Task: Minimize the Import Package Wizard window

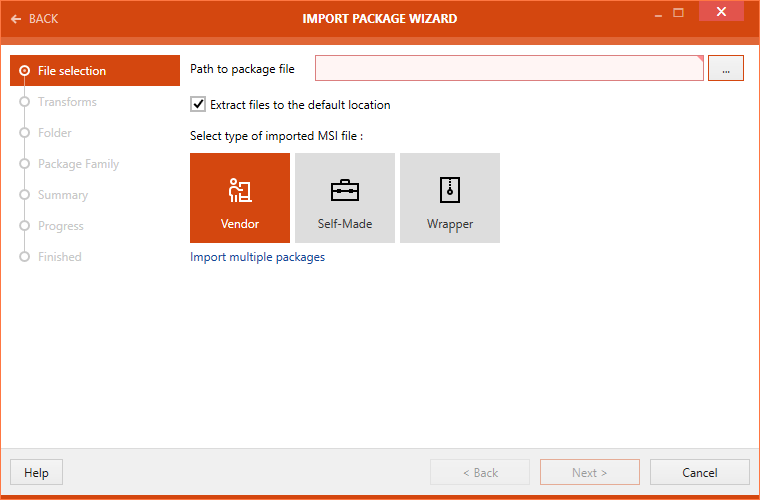Action: tap(658, 14)
